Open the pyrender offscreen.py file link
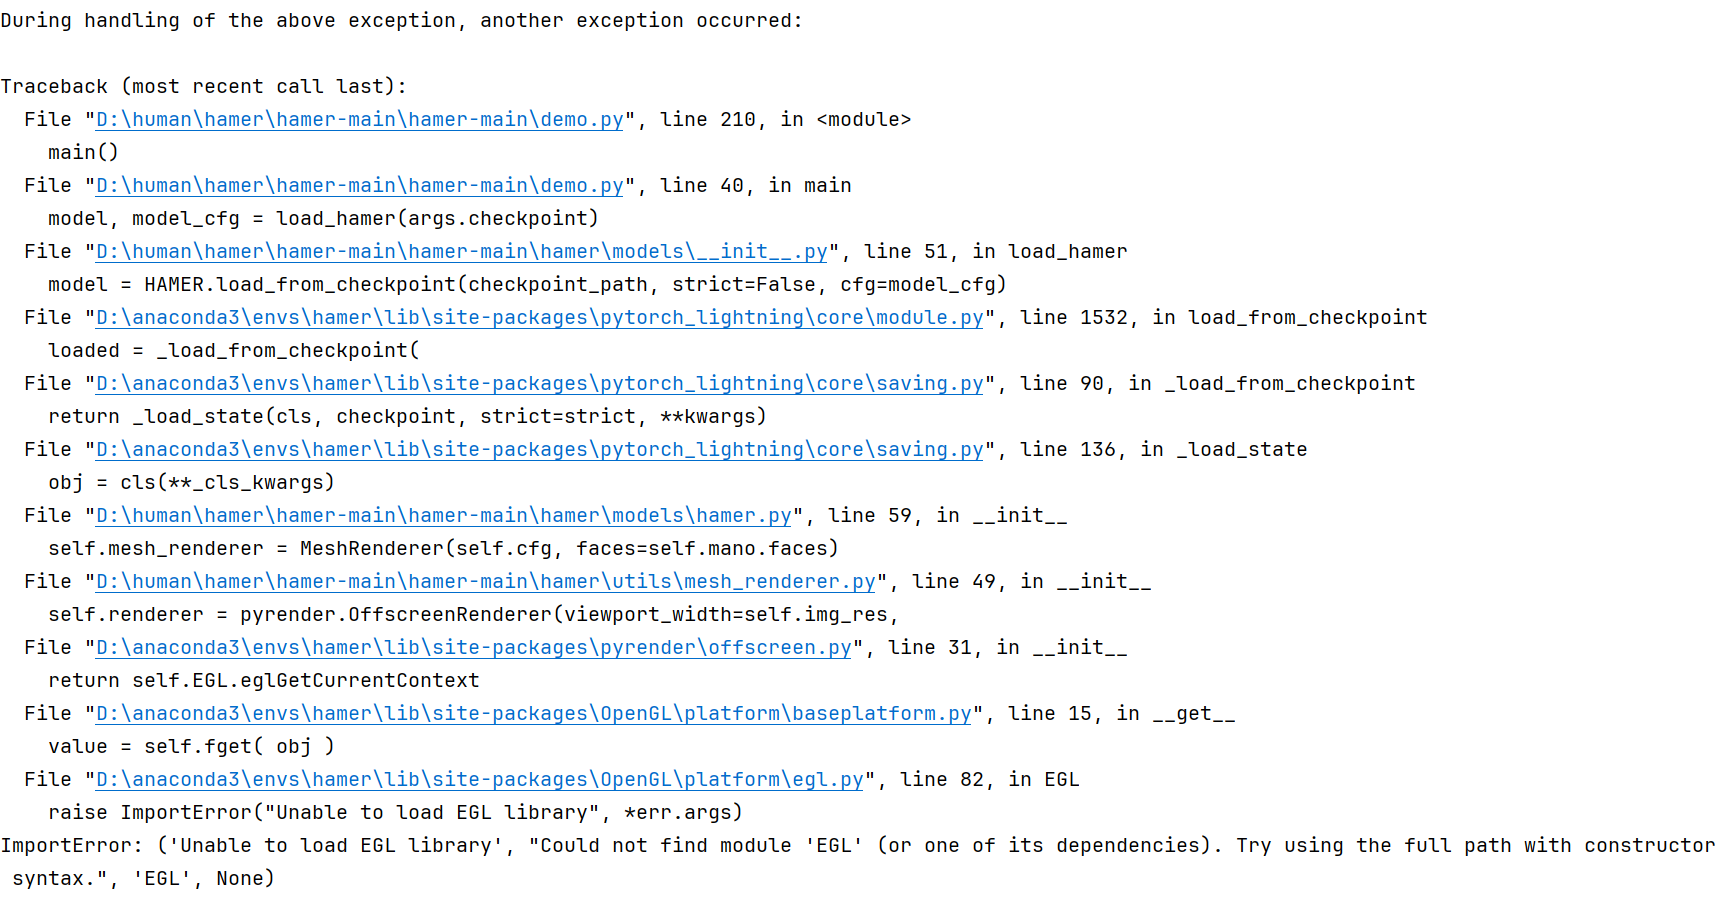 click(474, 648)
